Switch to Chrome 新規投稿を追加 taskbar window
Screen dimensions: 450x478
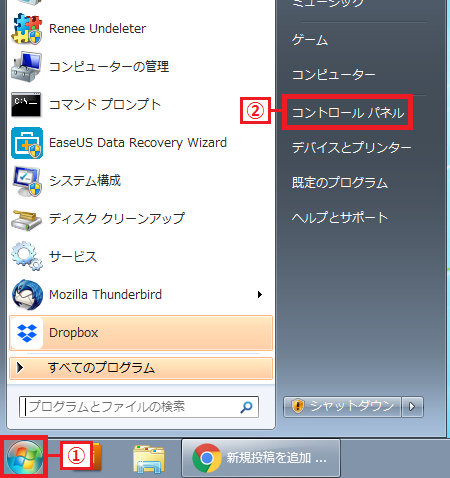point(261,458)
